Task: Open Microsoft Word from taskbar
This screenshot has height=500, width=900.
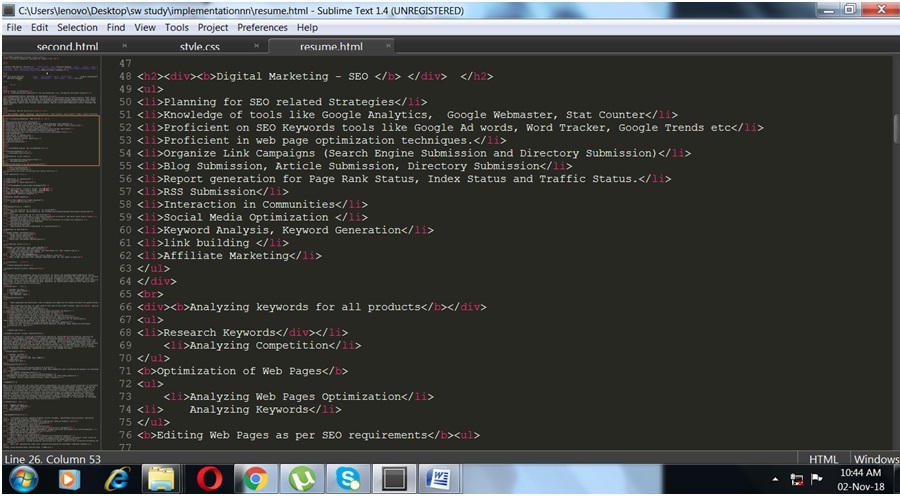Action: pos(439,480)
